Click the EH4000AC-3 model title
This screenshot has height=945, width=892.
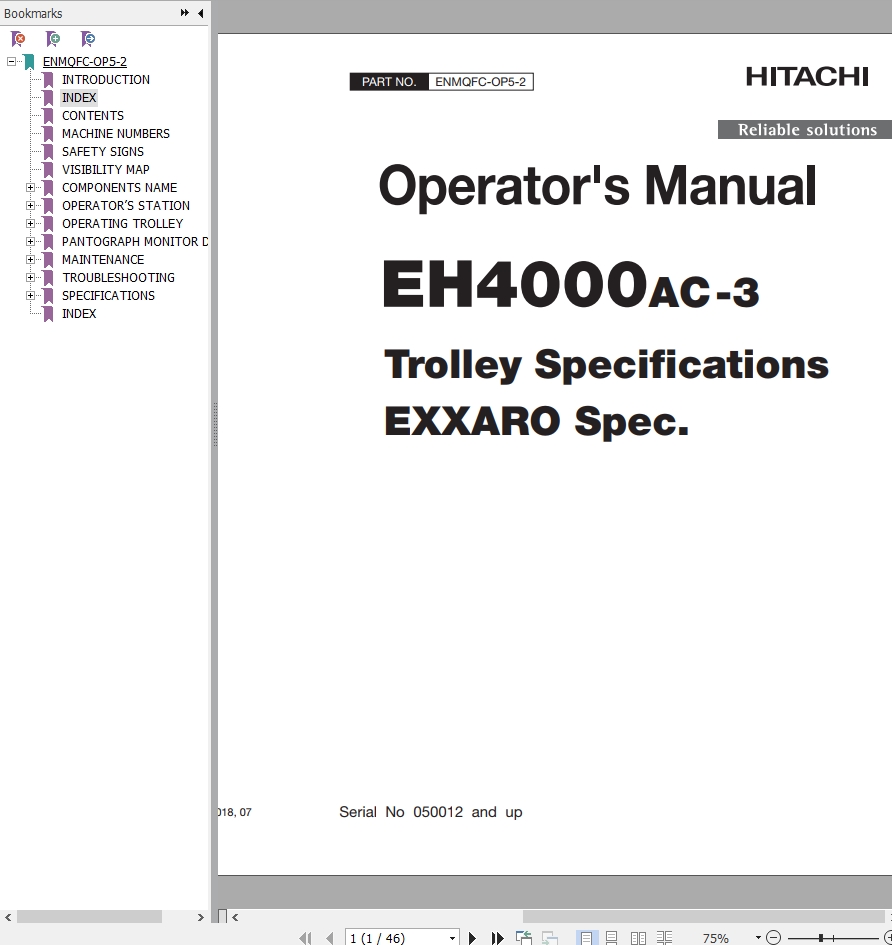tap(571, 284)
